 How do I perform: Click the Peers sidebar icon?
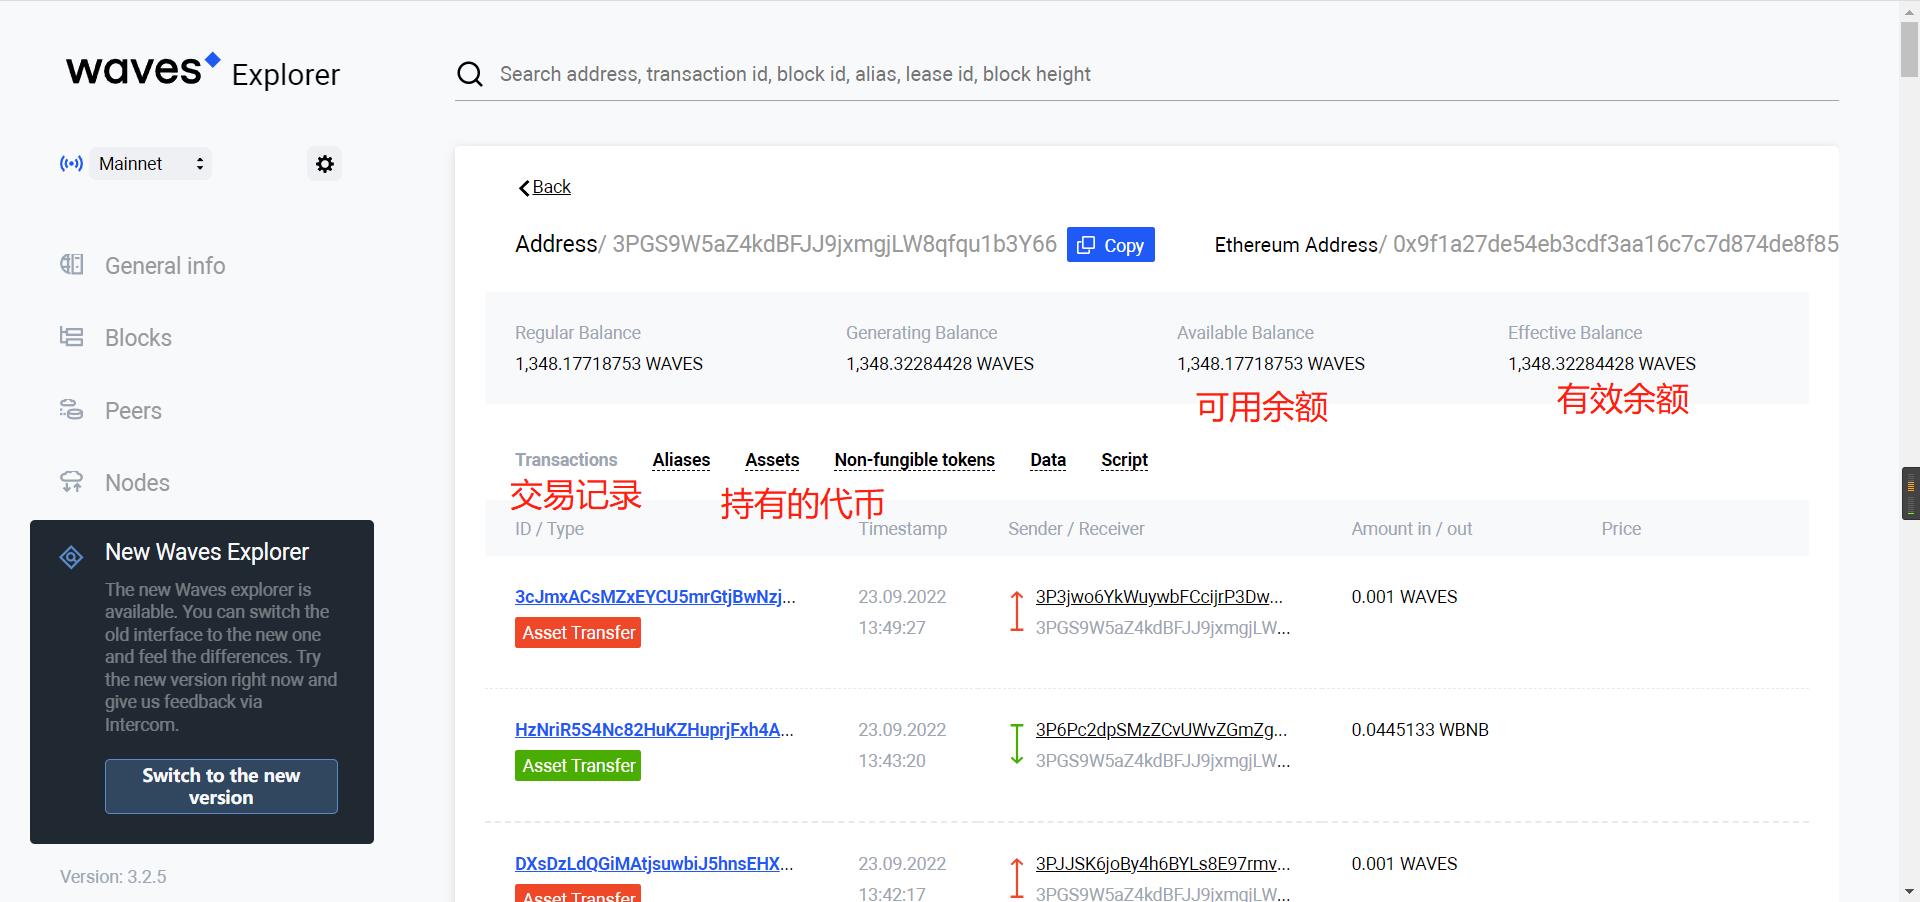point(71,410)
